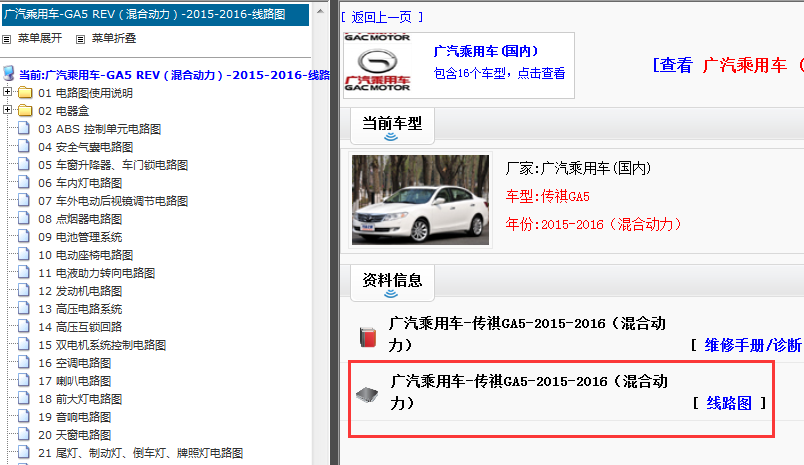Open 10 电动座椅电路图
804x465 pixels.
85,255
